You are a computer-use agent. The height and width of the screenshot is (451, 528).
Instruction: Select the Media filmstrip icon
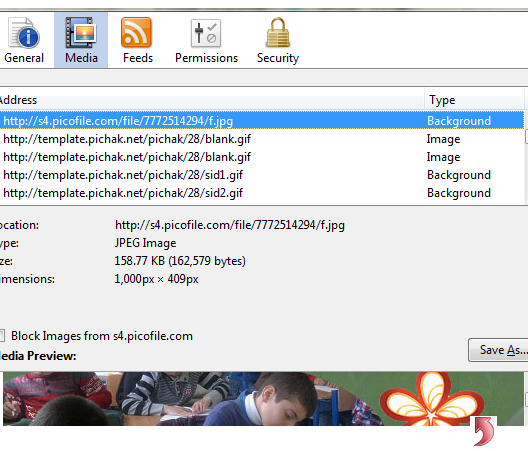click(81, 33)
